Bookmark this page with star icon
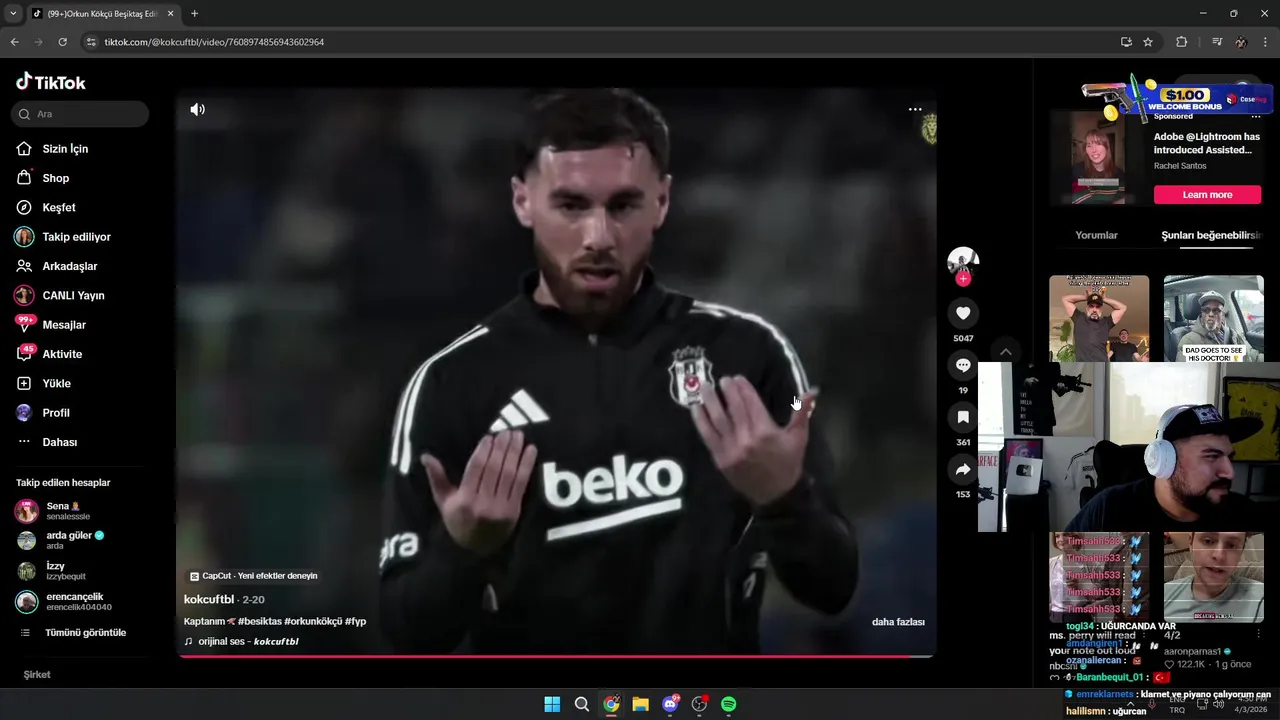 (1148, 42)
